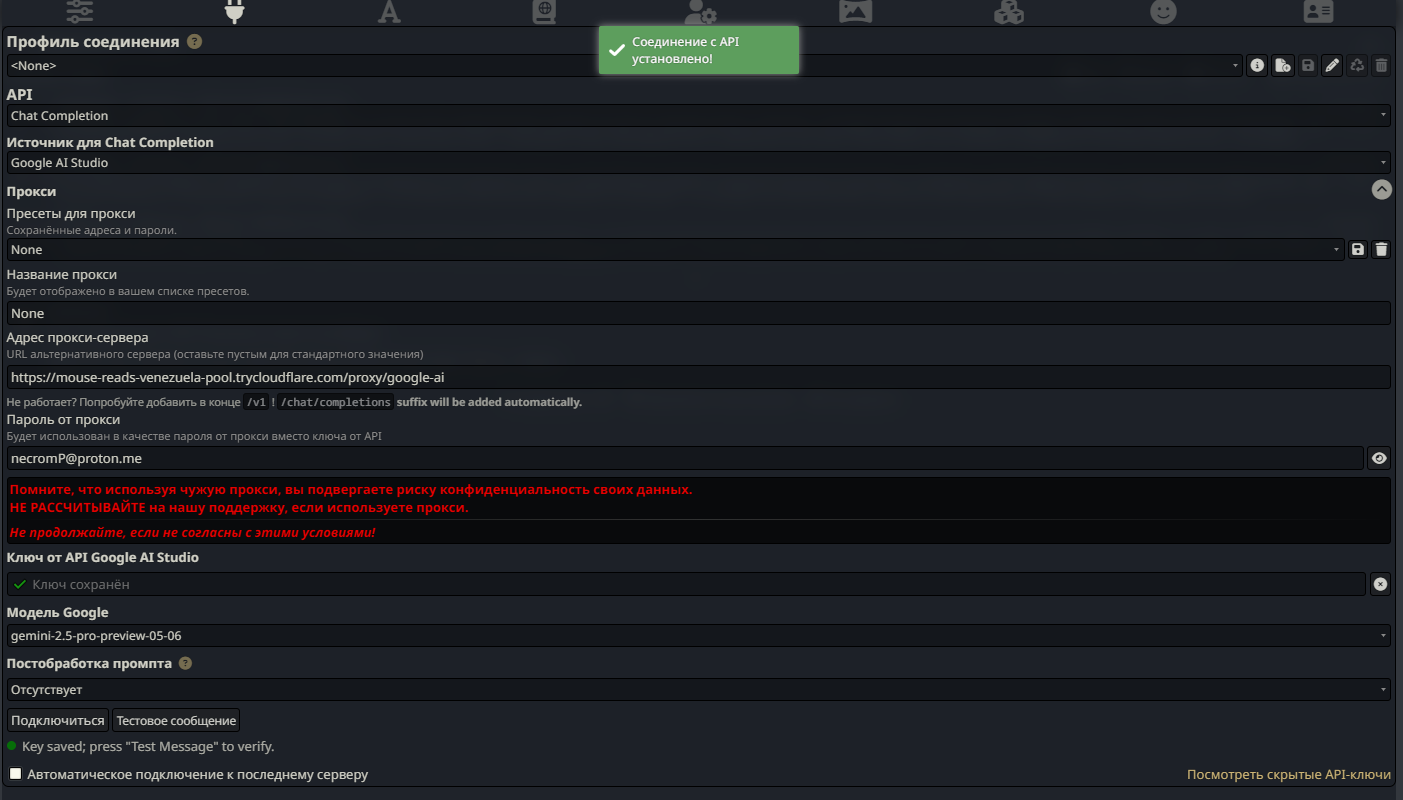Click the proxy server address field
The width and height of the screenshot is (1403, 800).
pos(699,377)
